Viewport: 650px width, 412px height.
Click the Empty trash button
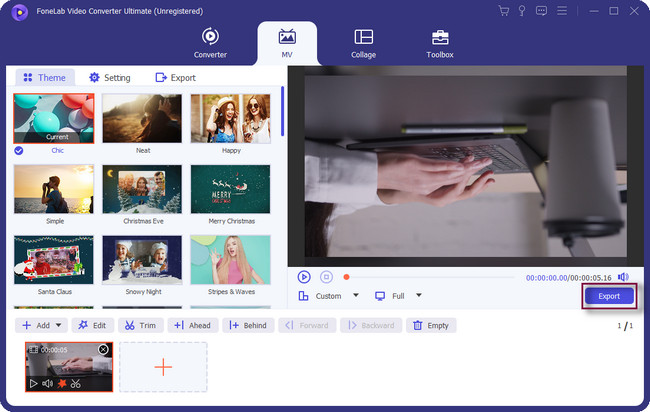[x=431, y=325]
